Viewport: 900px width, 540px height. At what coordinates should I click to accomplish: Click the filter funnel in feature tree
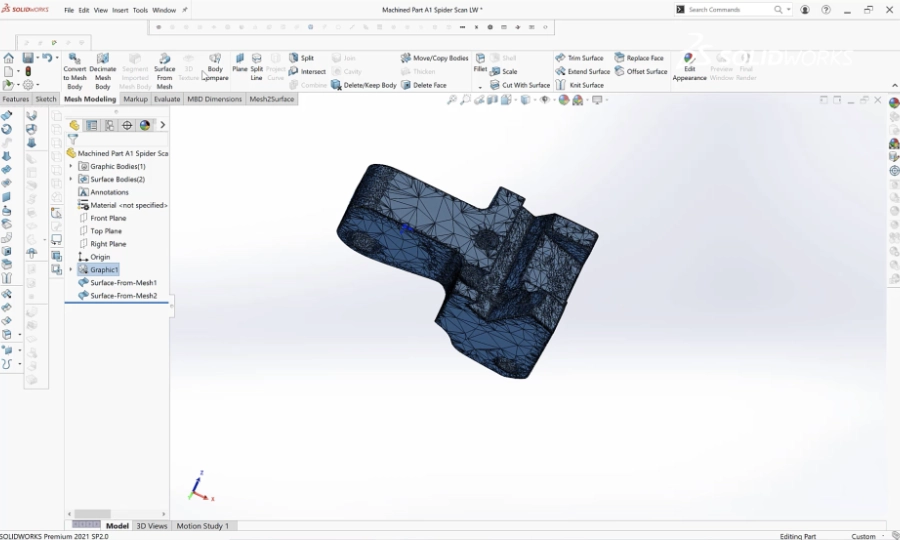pyautogui.click(x=72, y=139)
